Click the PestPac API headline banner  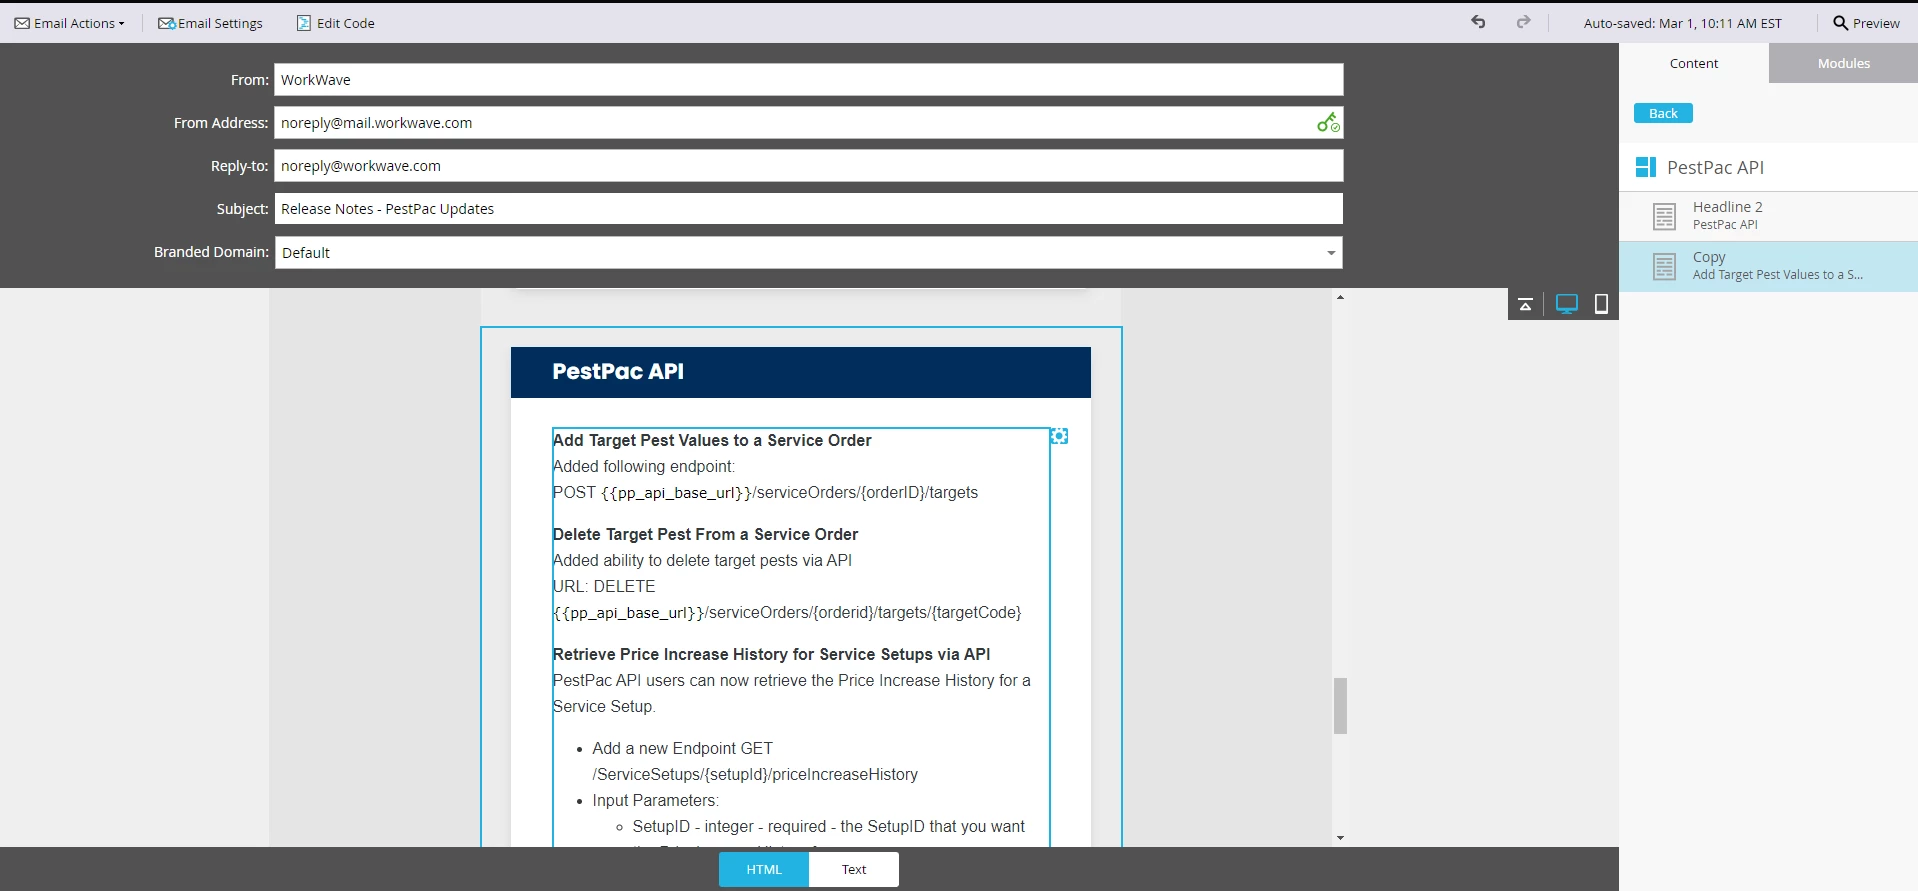801,372
